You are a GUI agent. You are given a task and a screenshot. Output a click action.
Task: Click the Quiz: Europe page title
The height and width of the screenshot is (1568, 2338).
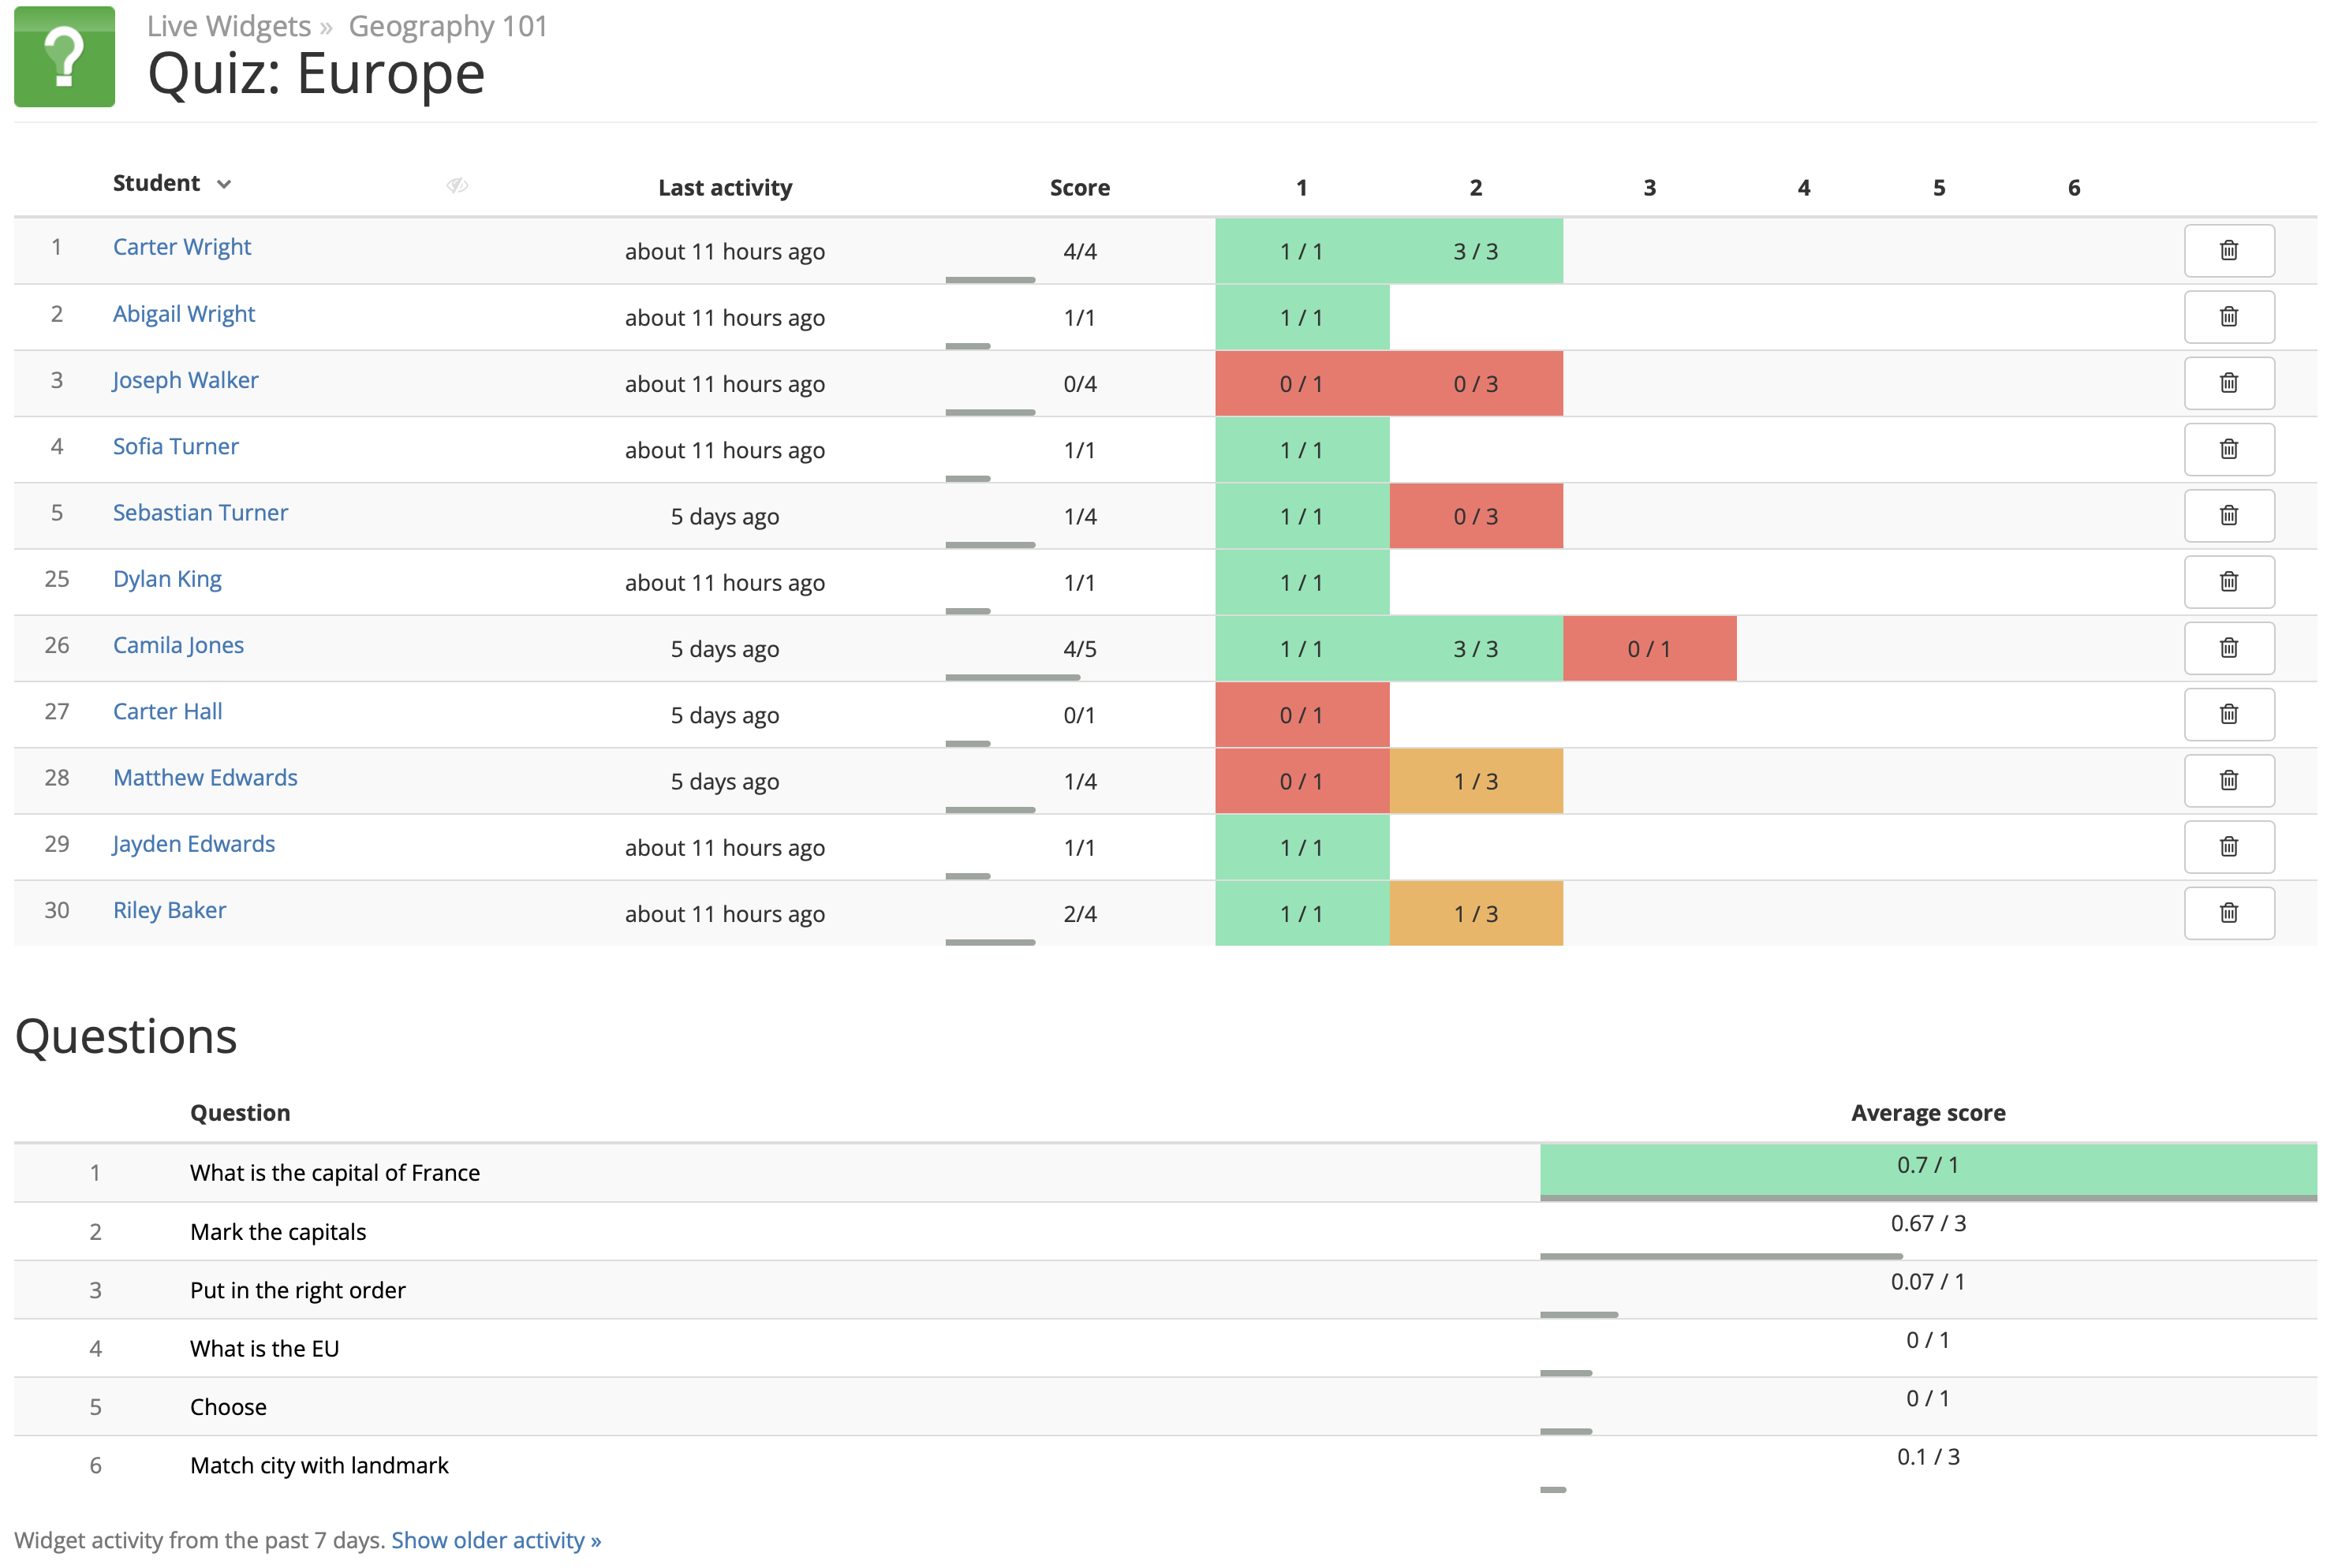tap(316, 74)
